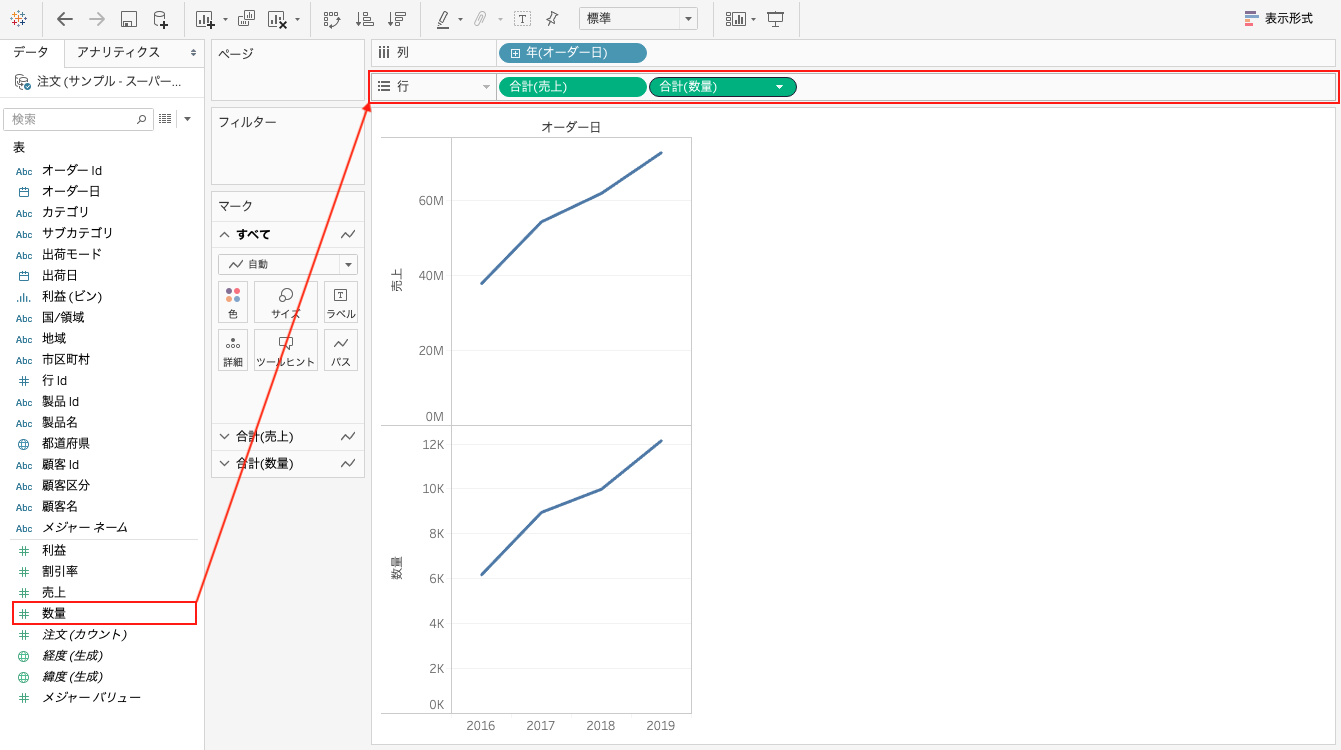Expand the 合計(売上) marks section
The width and height of the screenshot is (1341, 750).
click(225, 437)
